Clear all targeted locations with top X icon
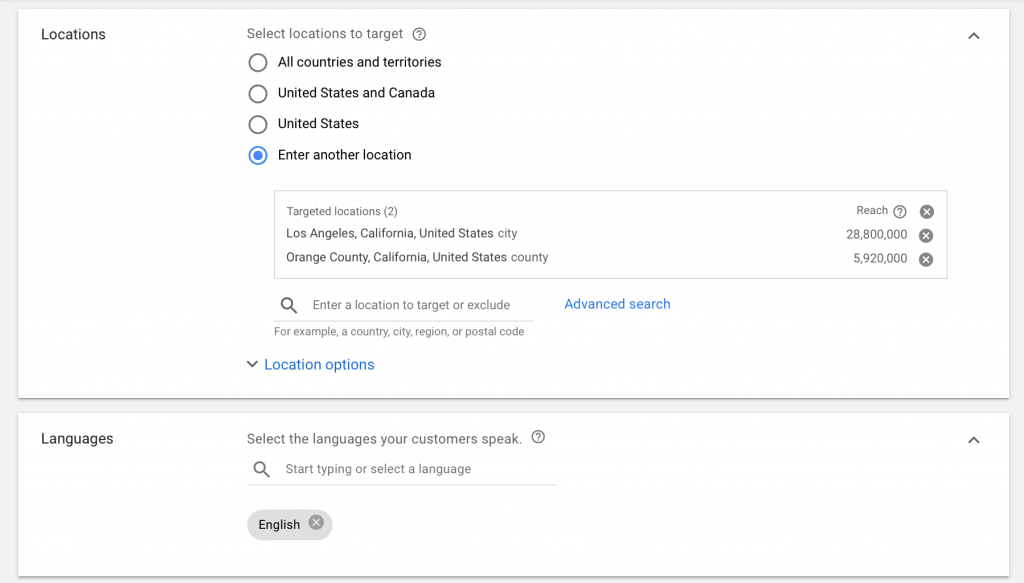Screen dimensions: 1024x583 point(926,210)
